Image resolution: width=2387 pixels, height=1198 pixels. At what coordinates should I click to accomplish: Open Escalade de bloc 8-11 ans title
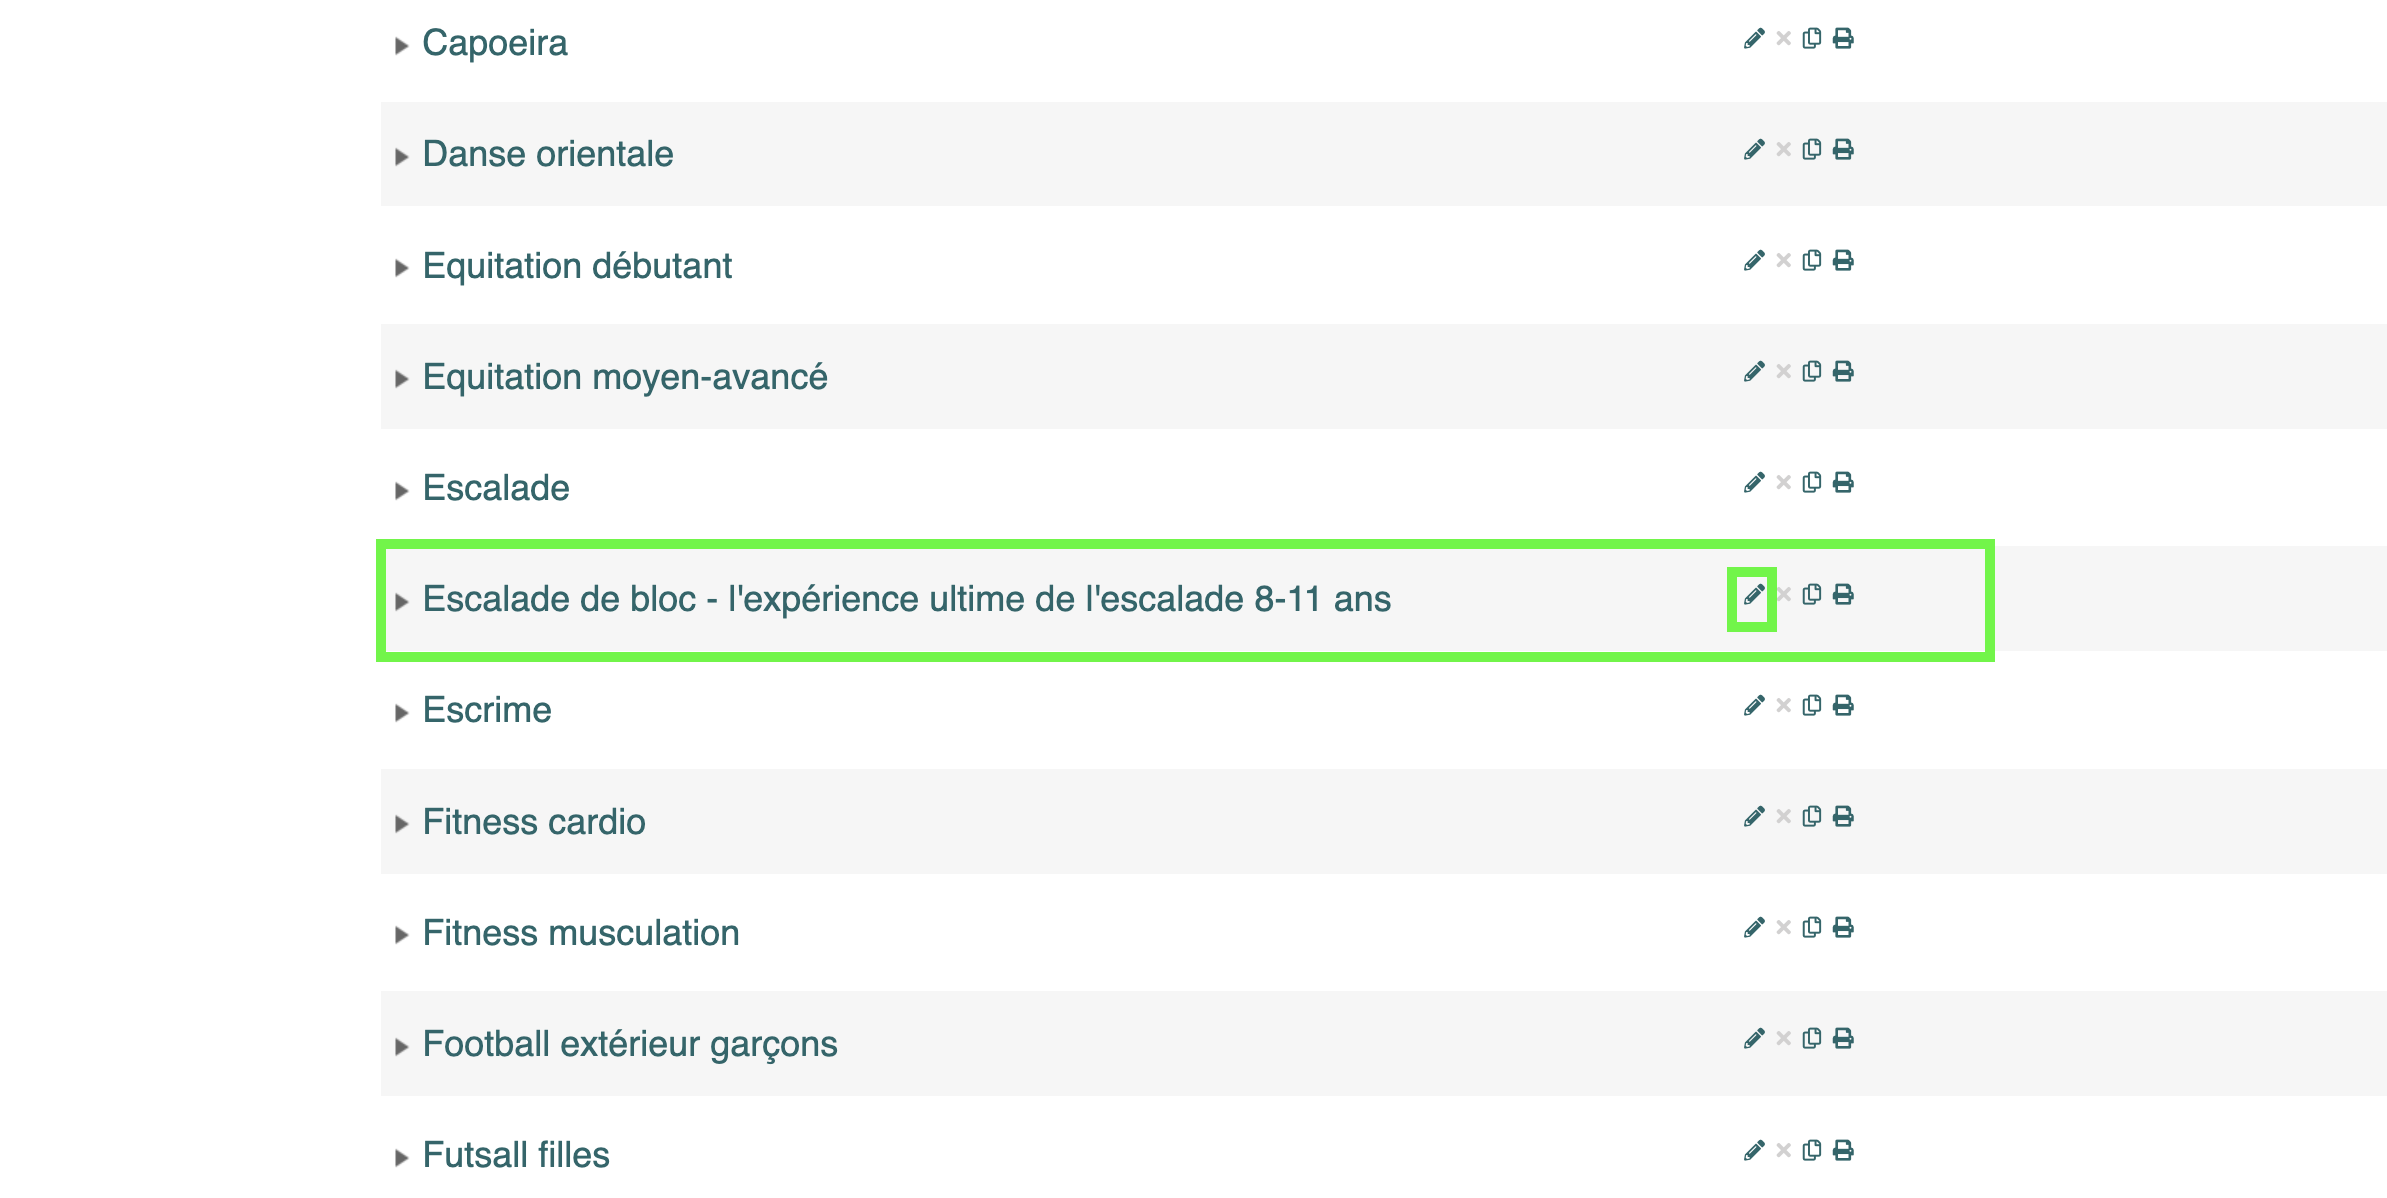[907, 599]
